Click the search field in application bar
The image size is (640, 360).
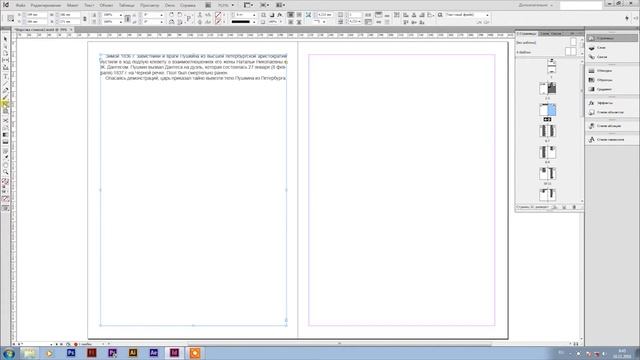(x=580, y=5)
